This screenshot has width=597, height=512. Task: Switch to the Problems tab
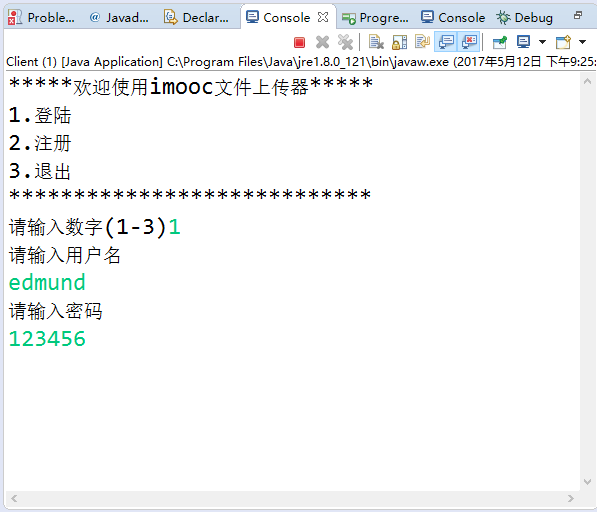(42, 18)
